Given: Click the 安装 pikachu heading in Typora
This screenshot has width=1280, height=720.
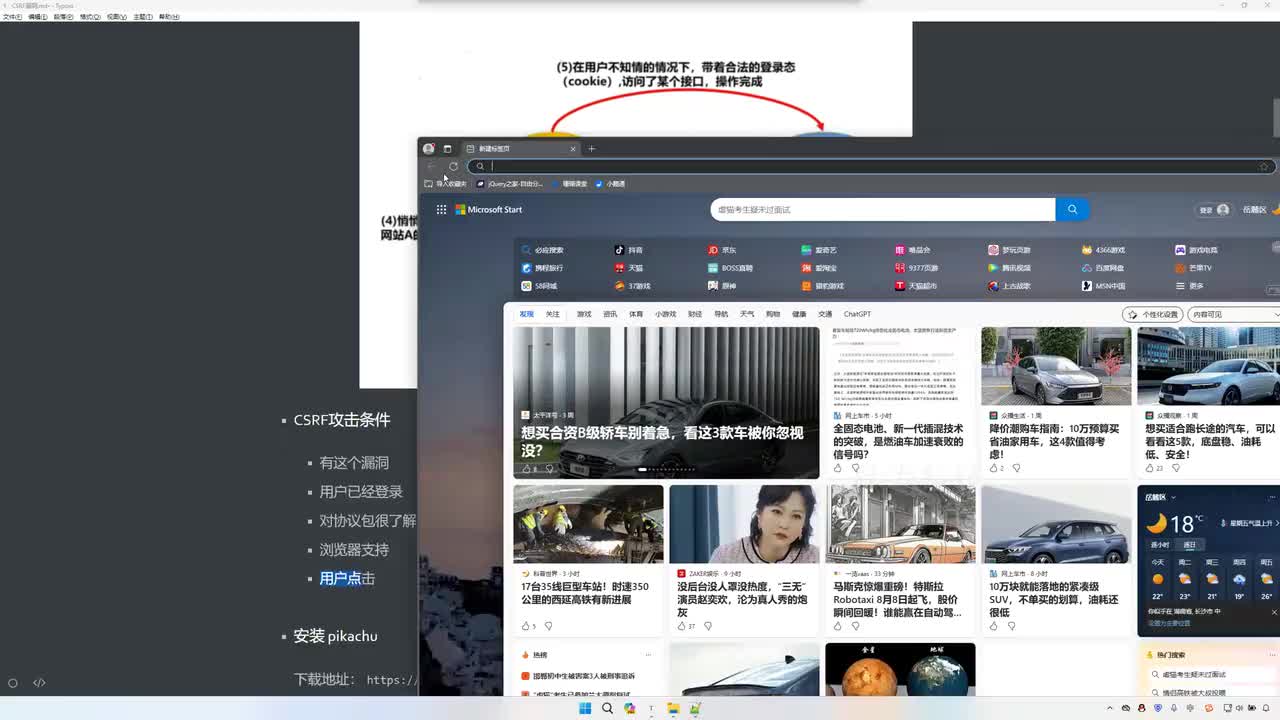Looking at the screenshot, I should coord(335,636).
